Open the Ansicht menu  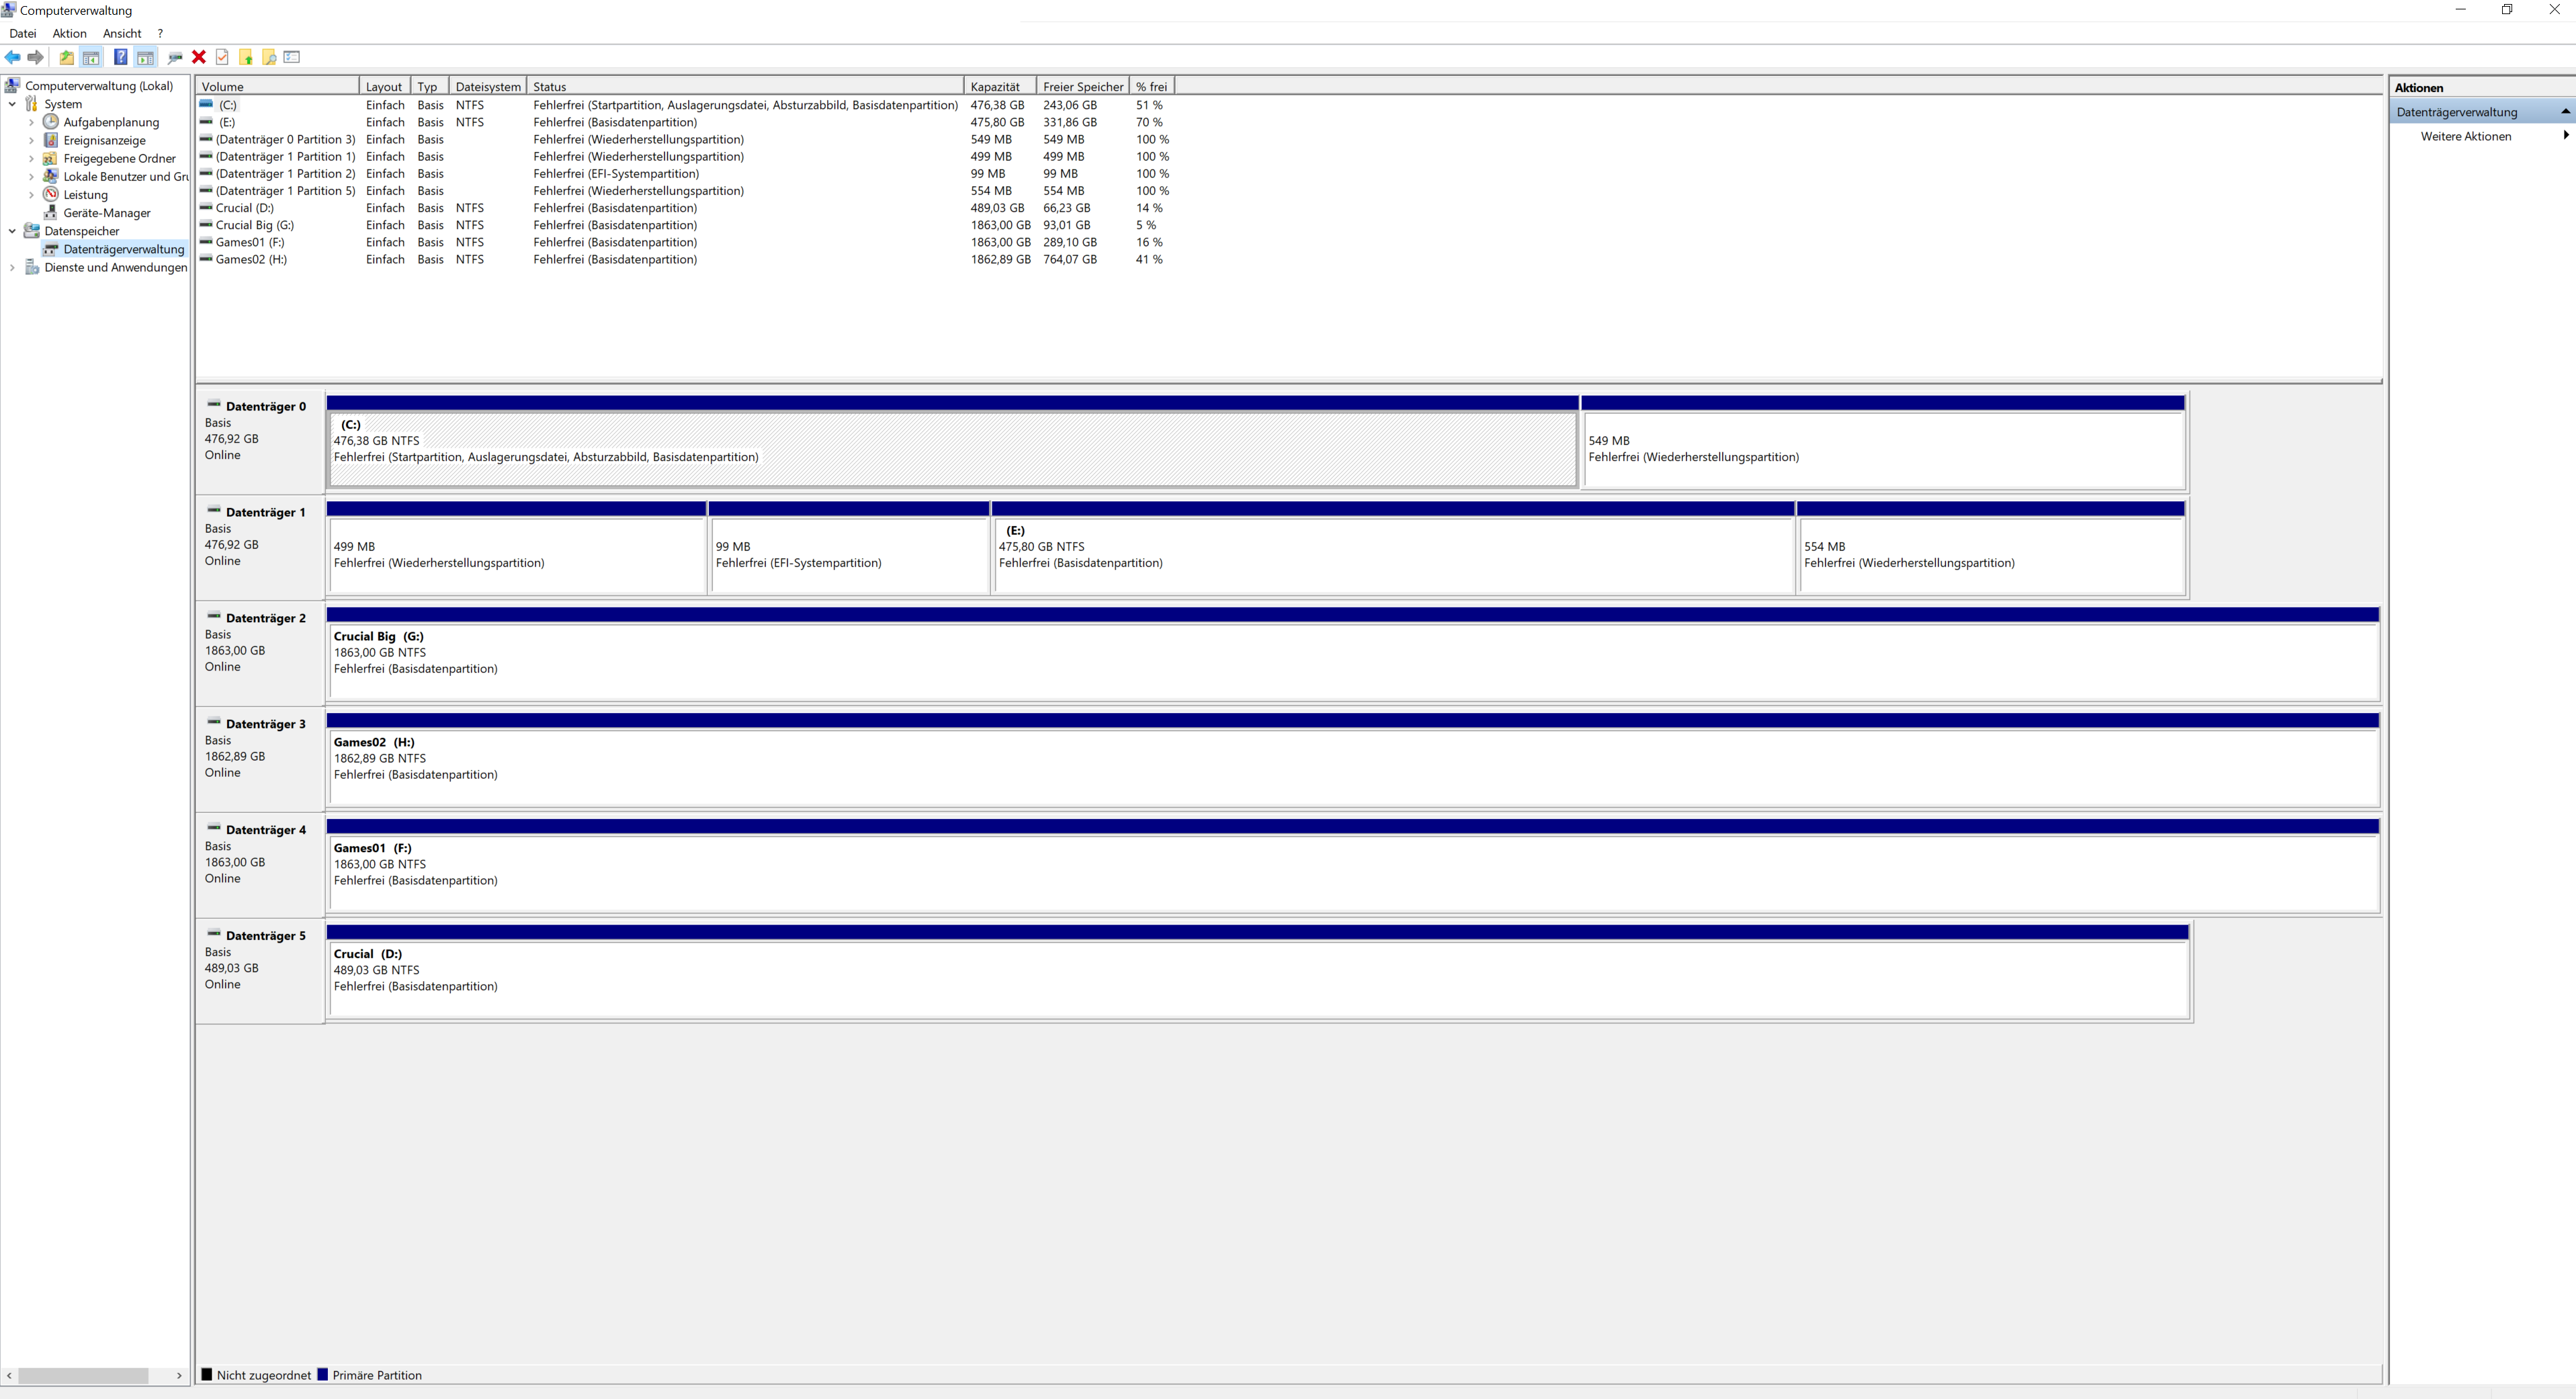[x=122, y=33]
